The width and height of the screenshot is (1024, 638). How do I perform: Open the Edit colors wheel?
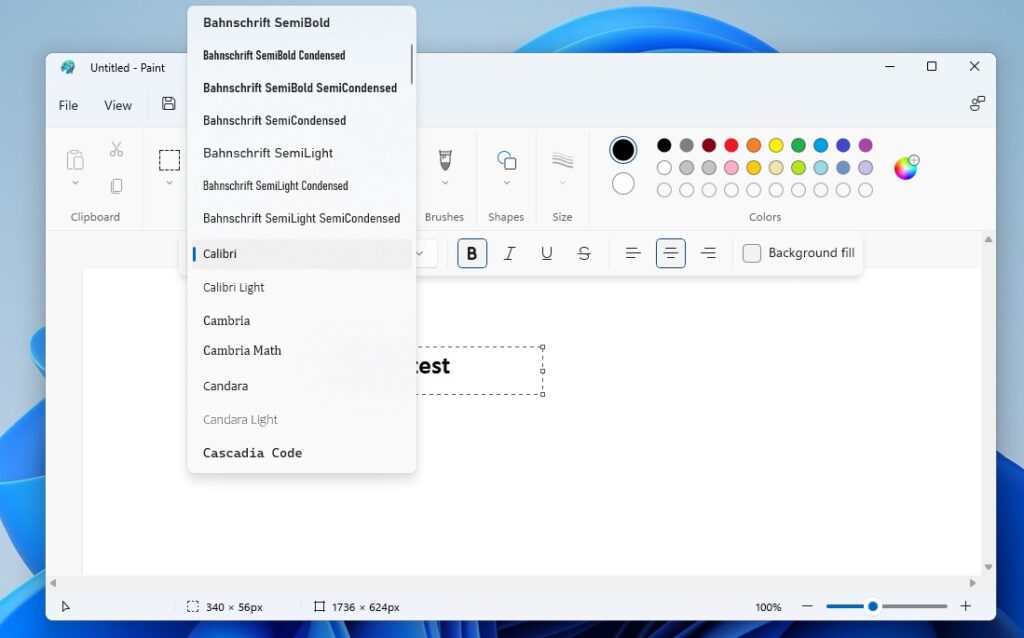tap(906, 168)
